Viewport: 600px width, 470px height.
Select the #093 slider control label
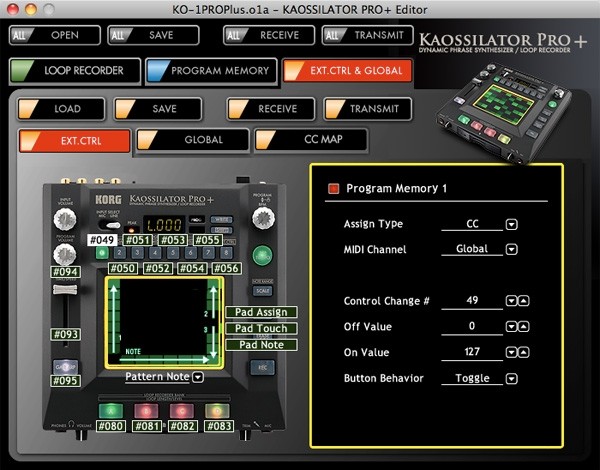pos(65,334)
